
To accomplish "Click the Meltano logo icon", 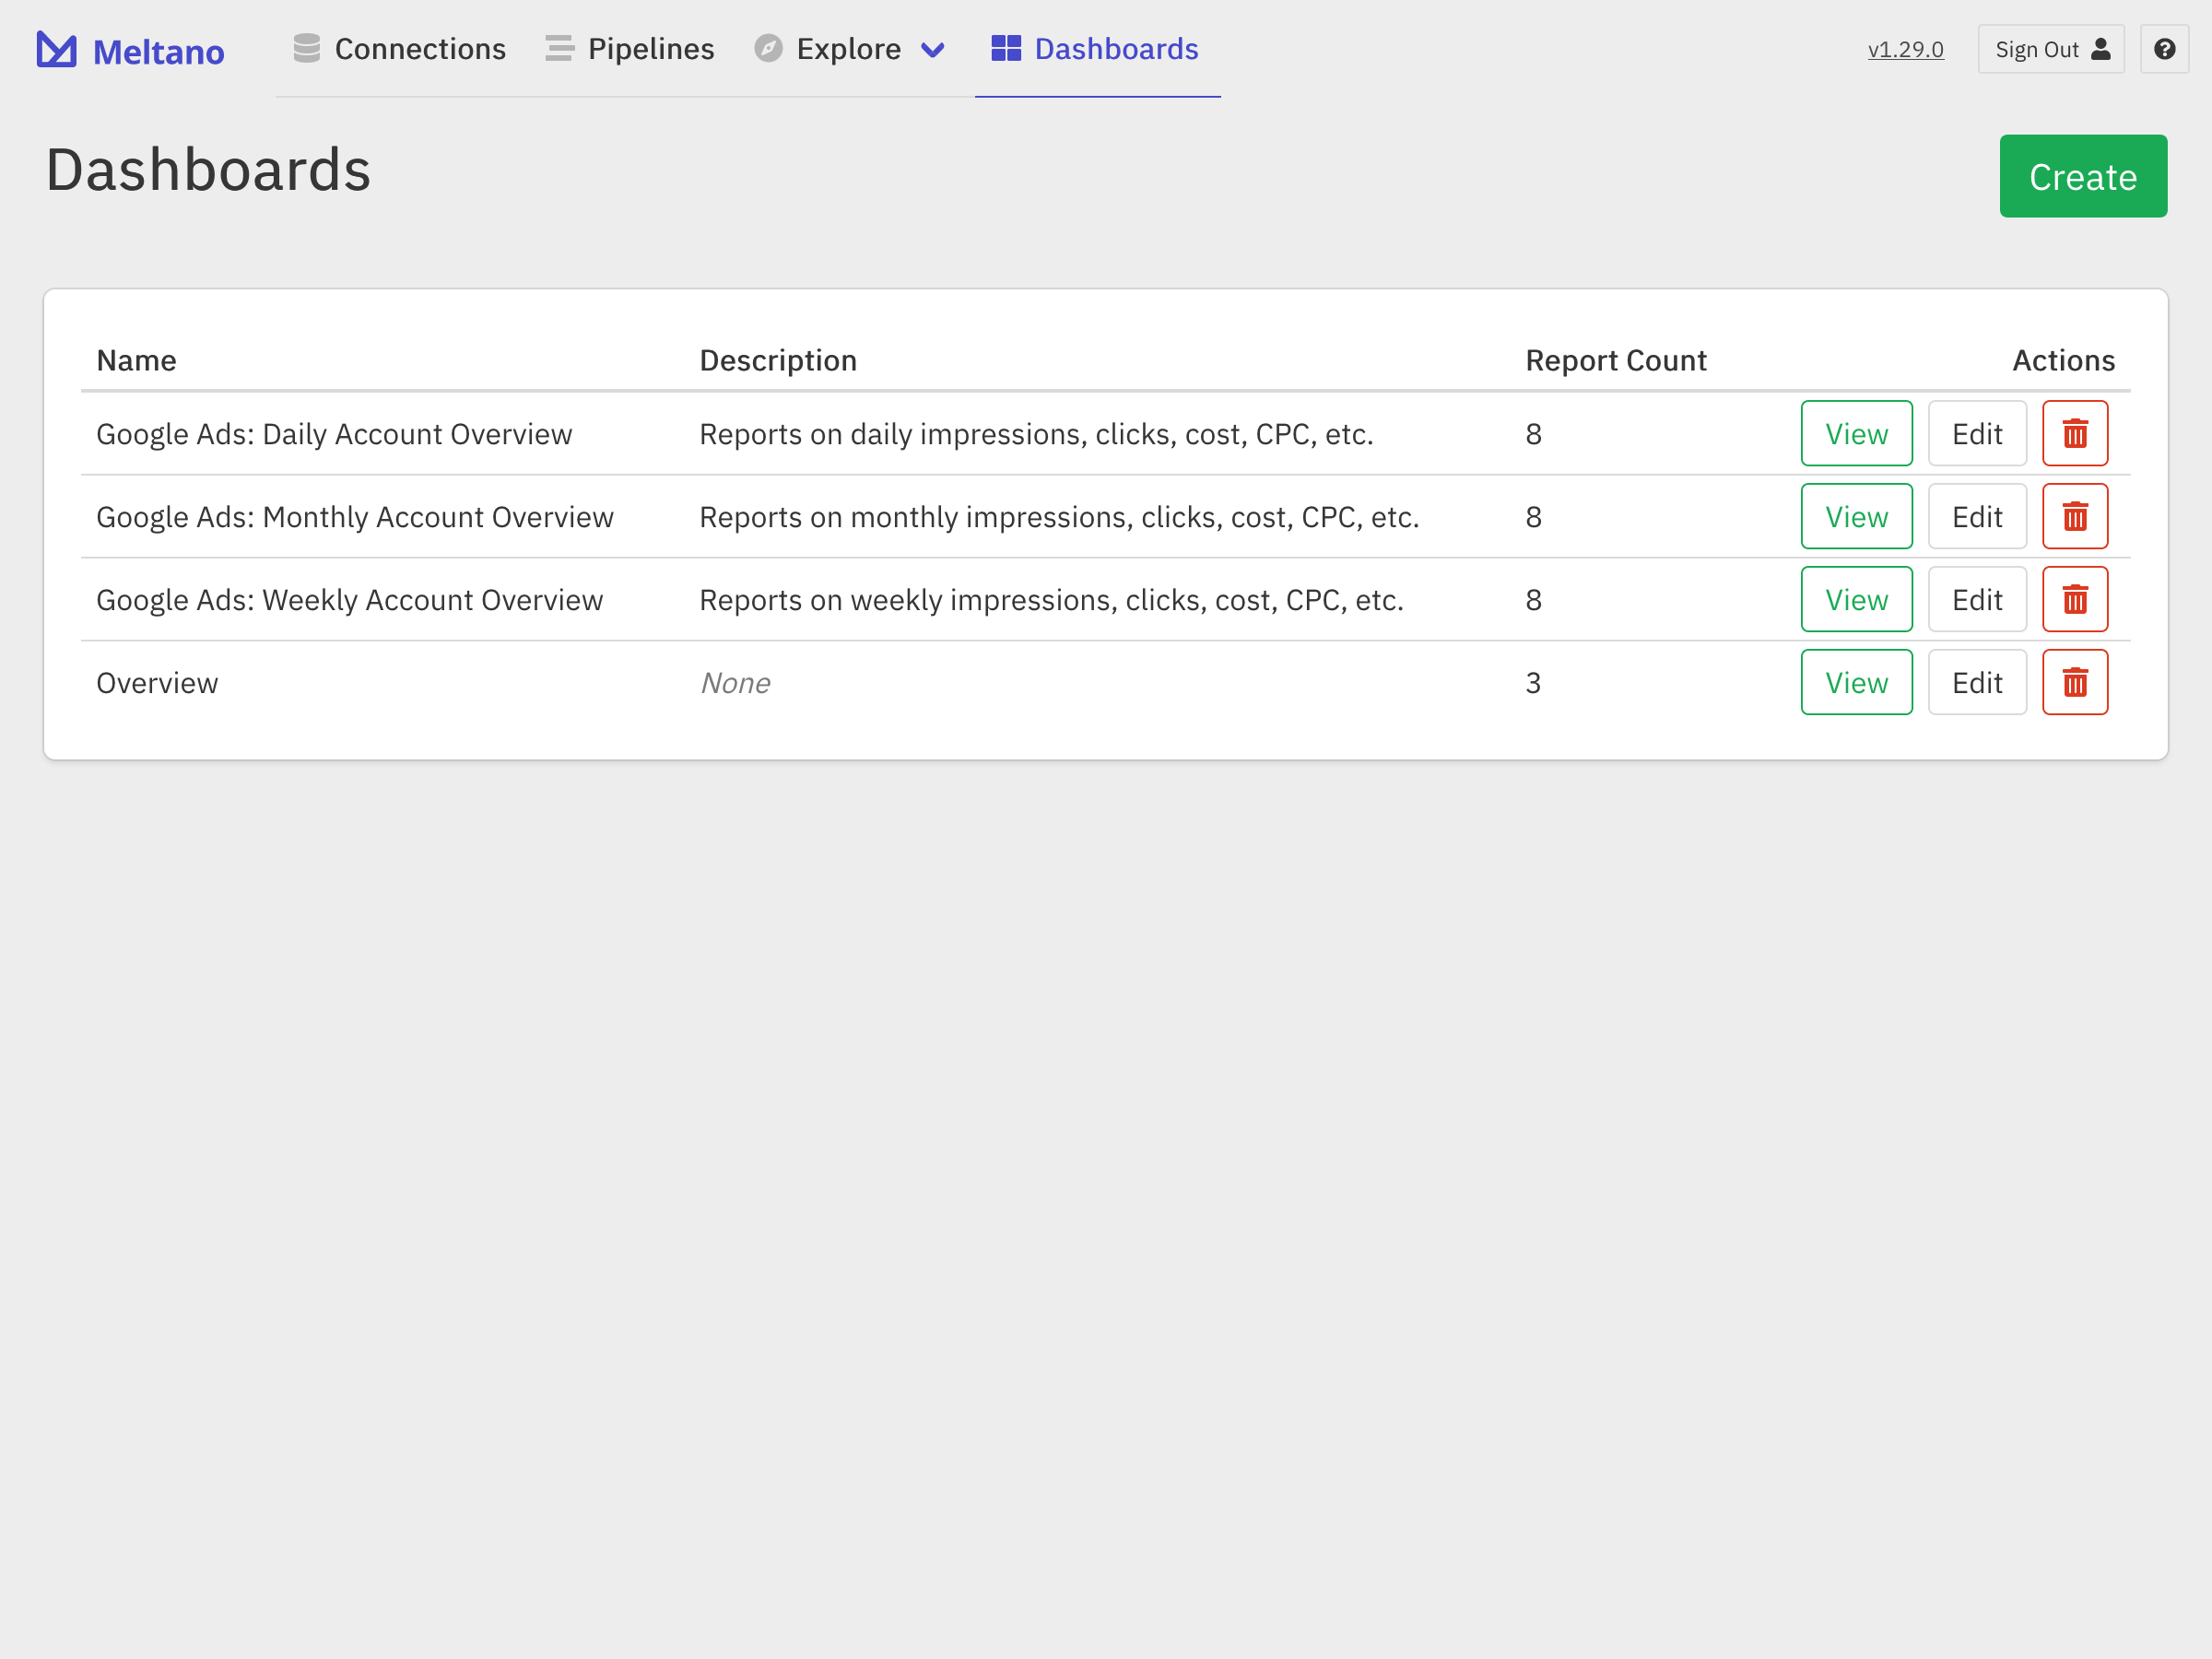I will click(57, 49).
